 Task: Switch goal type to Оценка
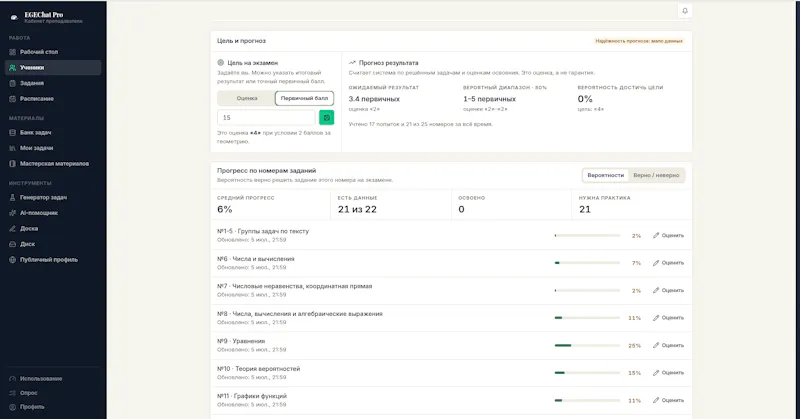pyautogui.click(x=246, y=98)
